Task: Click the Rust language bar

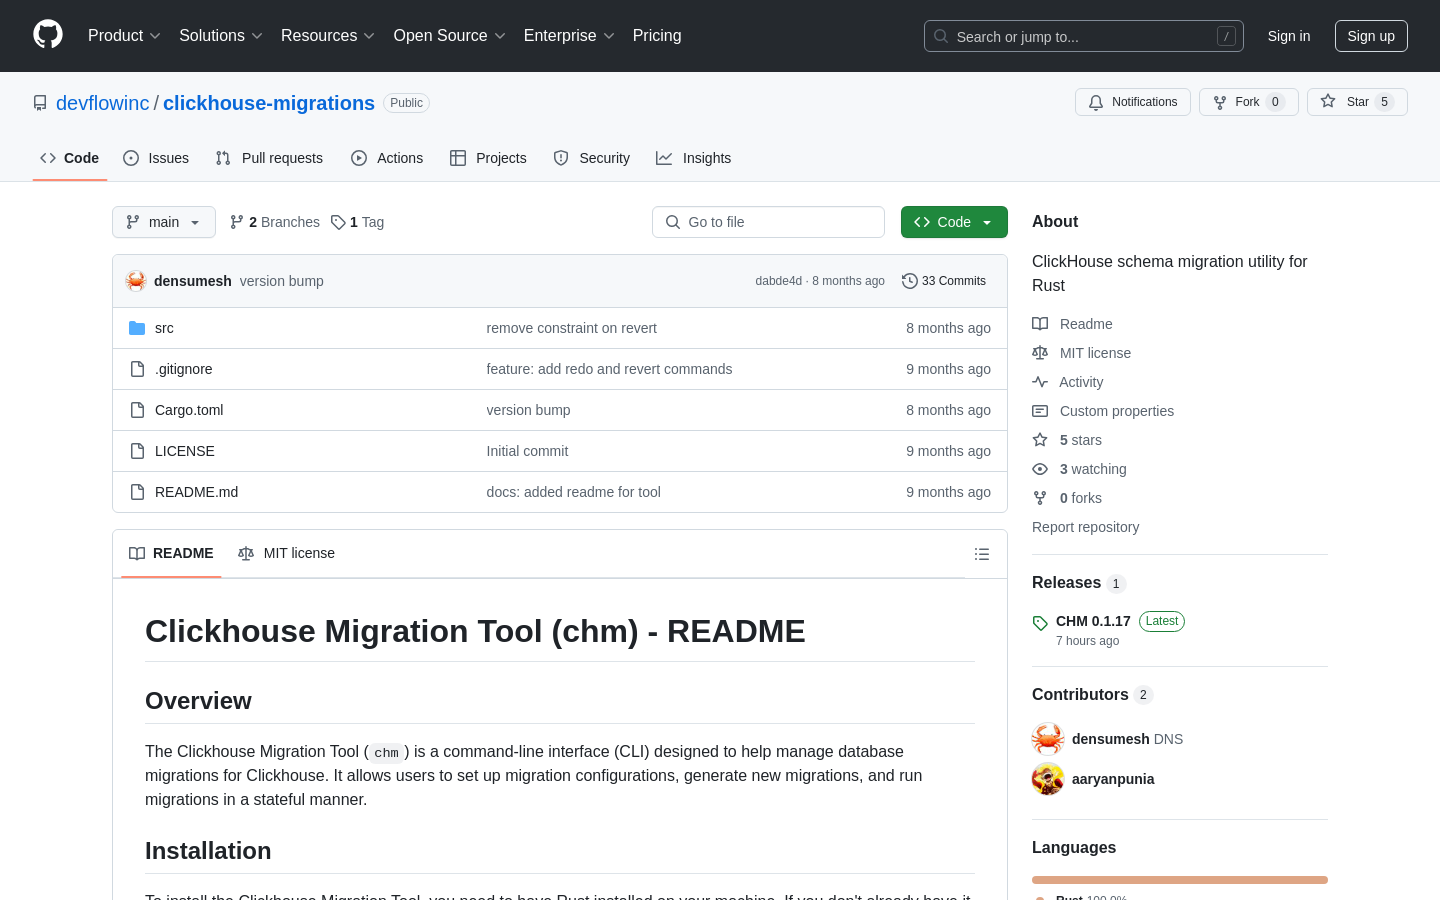Action: 1180,880
